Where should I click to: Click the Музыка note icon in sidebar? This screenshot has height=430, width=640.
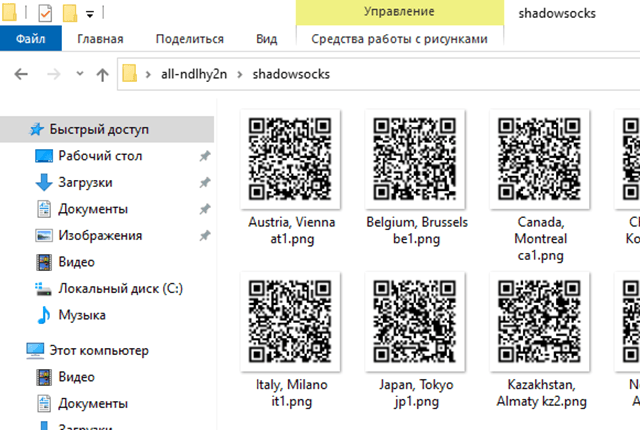click(x=43, y=315)
